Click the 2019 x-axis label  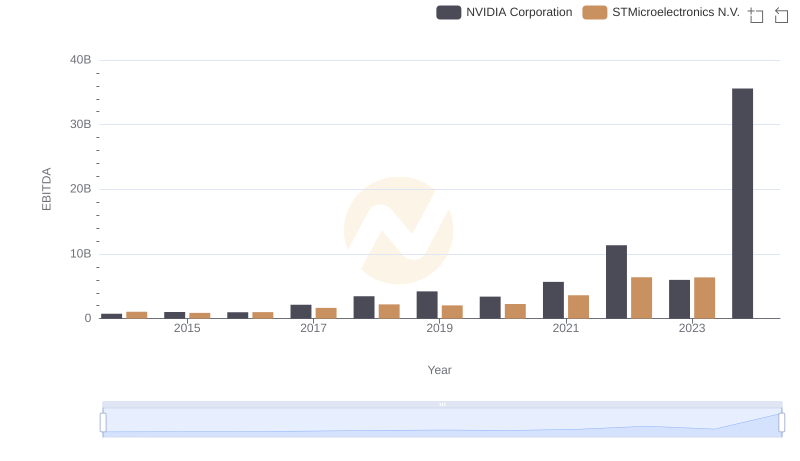pos(439,328)
